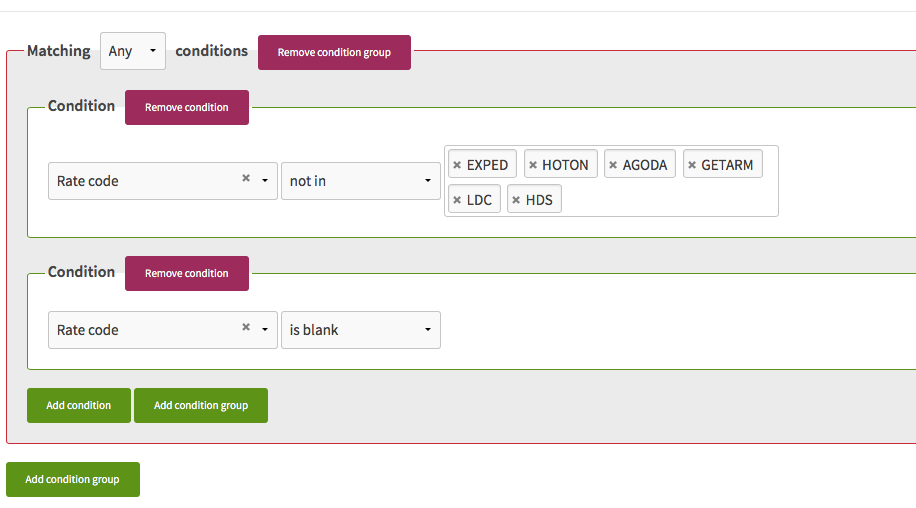
Task: Click Remove condition group button
Action: (x=334, y=53)
